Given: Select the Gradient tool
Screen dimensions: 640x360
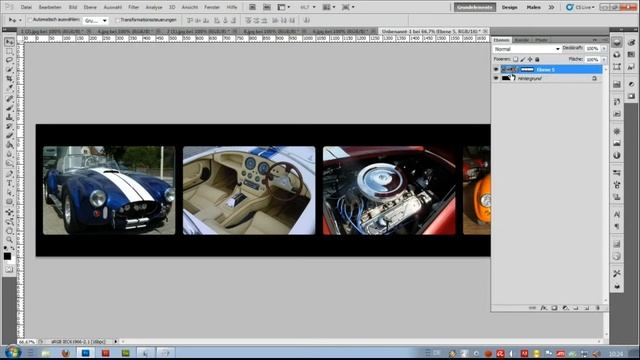Looking at the screenshot, I should 9,144.
